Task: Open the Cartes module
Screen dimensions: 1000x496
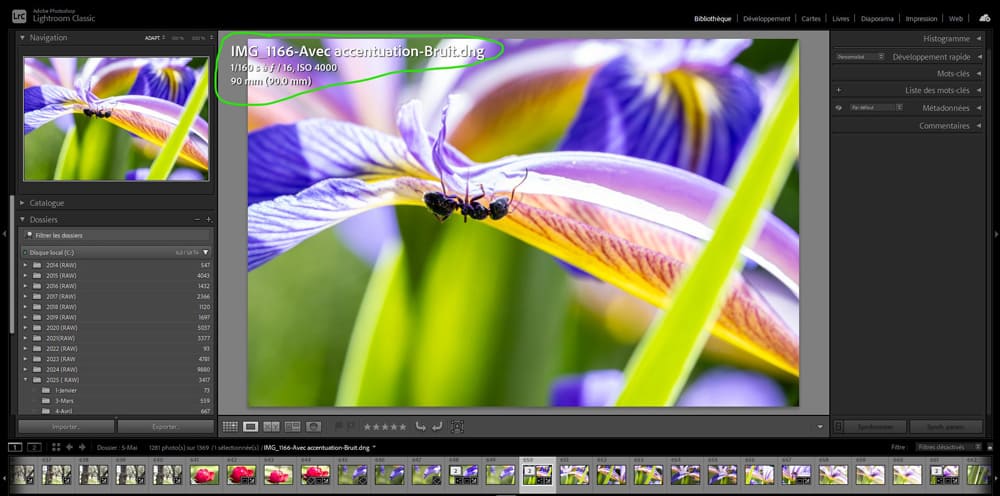Action: [x=810, y=18]
